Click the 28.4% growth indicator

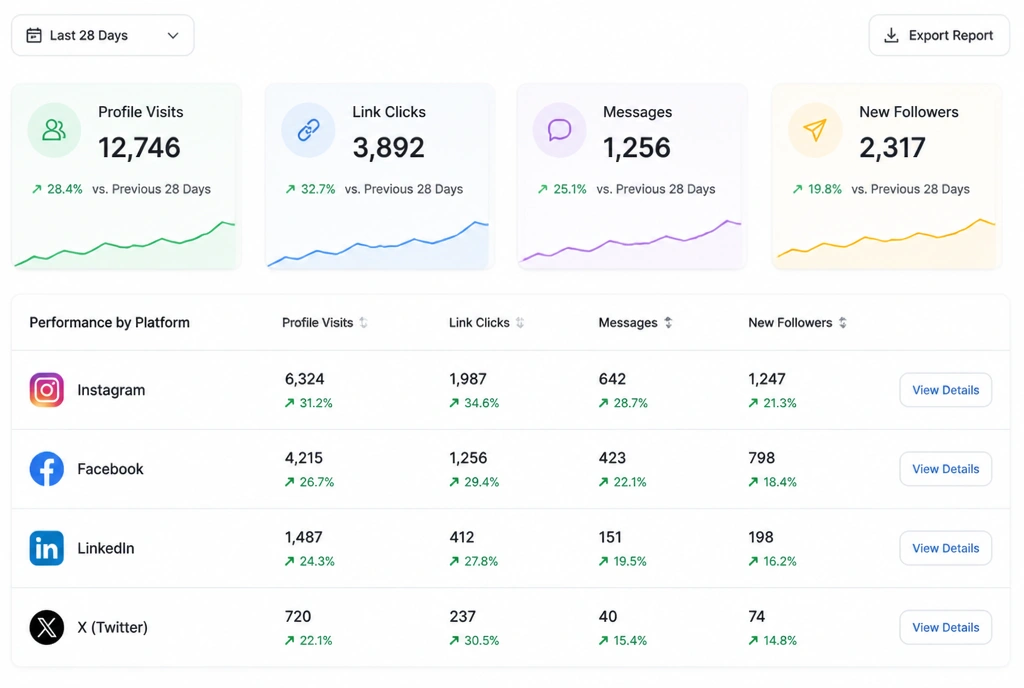[57, 189]
